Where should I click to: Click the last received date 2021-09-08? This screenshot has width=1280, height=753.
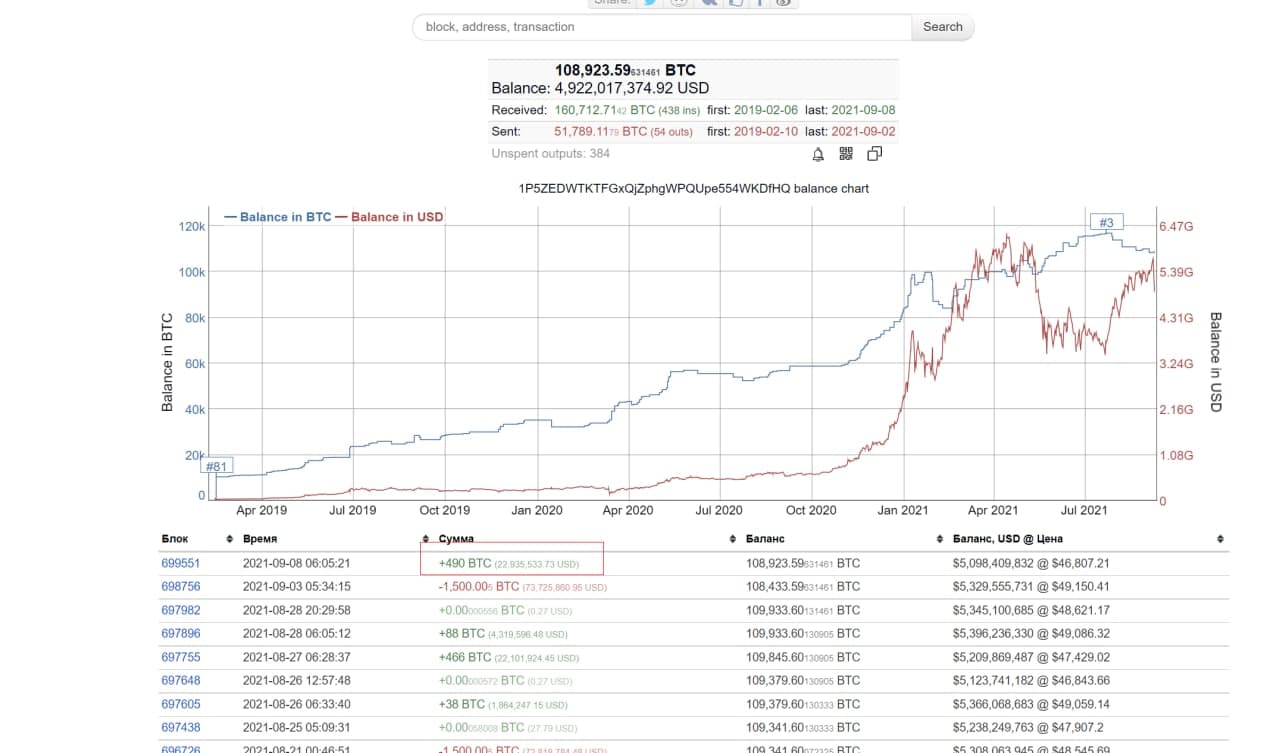(863, 110)
